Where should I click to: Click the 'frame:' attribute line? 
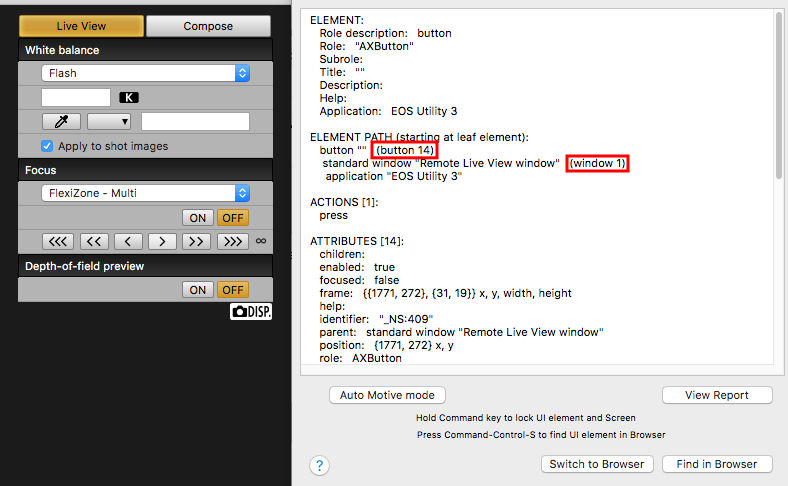click(x=446, y=293)
